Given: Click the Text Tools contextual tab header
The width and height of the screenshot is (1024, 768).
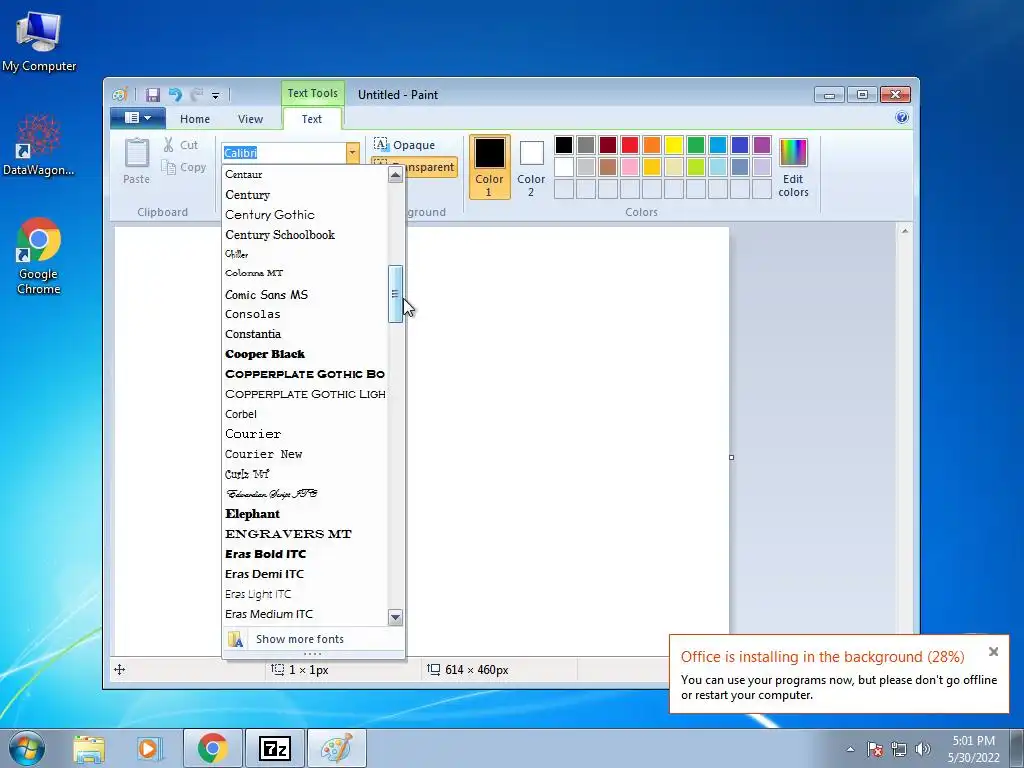Looking at the screenshot, I should [x=312, y=93].
